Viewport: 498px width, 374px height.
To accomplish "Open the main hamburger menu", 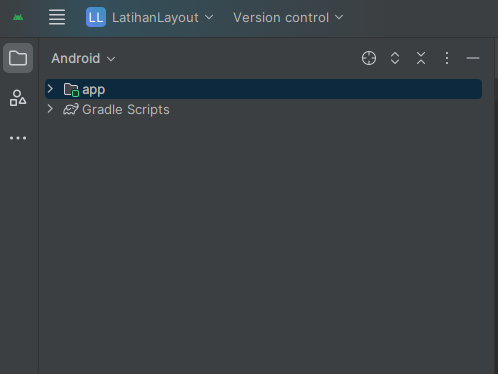I will click(x=57, y=17).
